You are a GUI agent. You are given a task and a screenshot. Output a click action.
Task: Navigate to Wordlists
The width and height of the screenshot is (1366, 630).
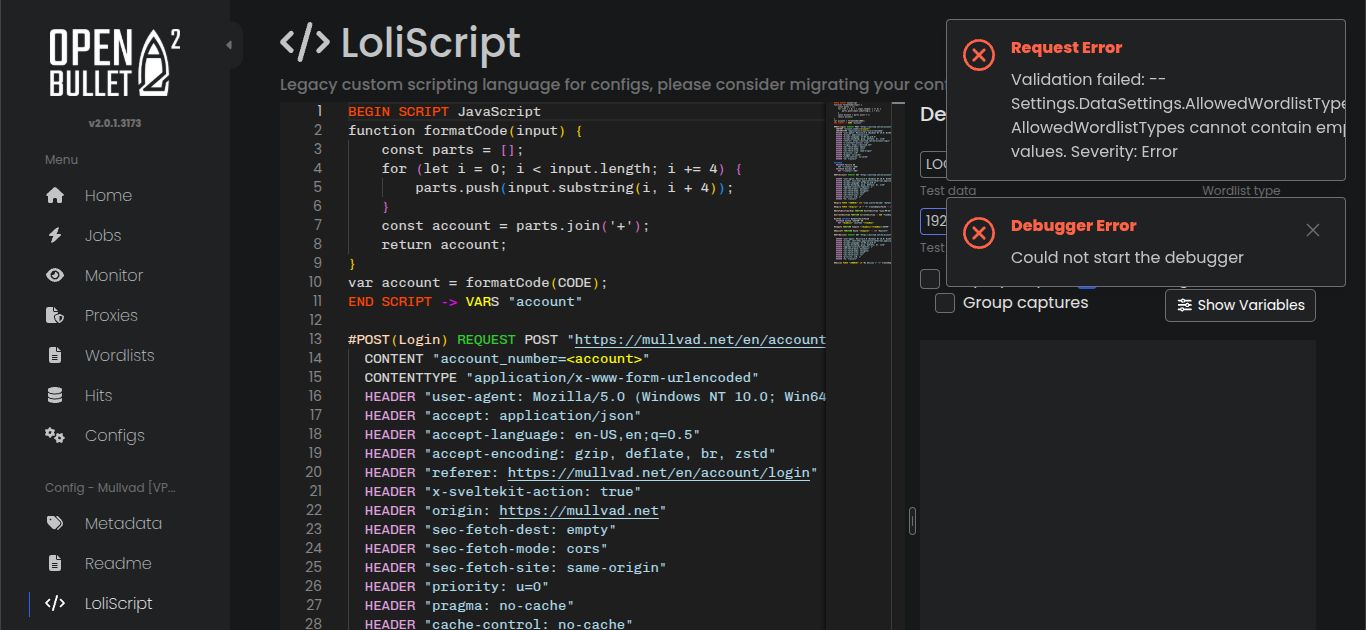120,355
